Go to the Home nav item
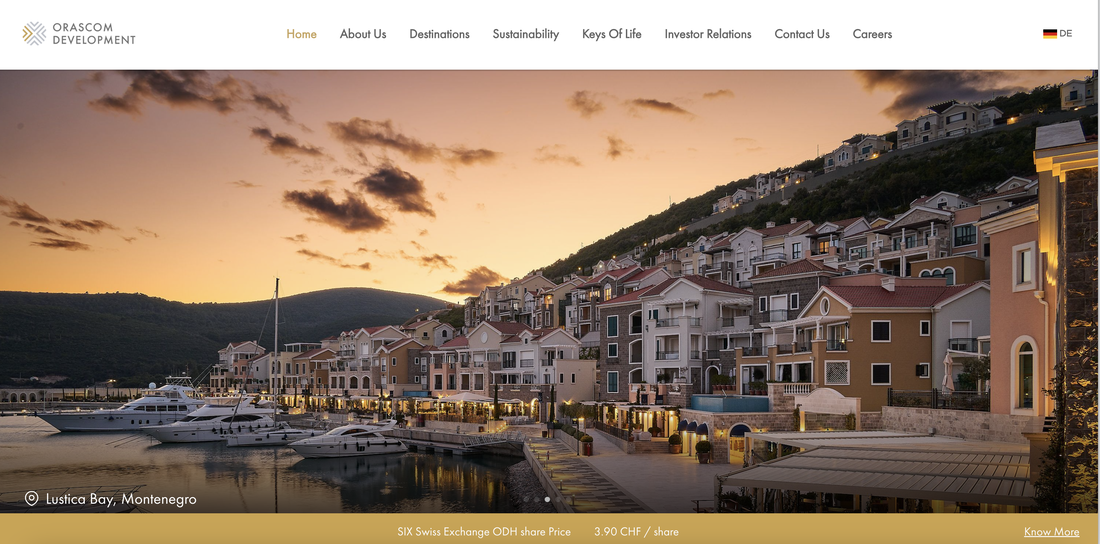Viewport: 1100px width, 544px height. click(301, 34)
